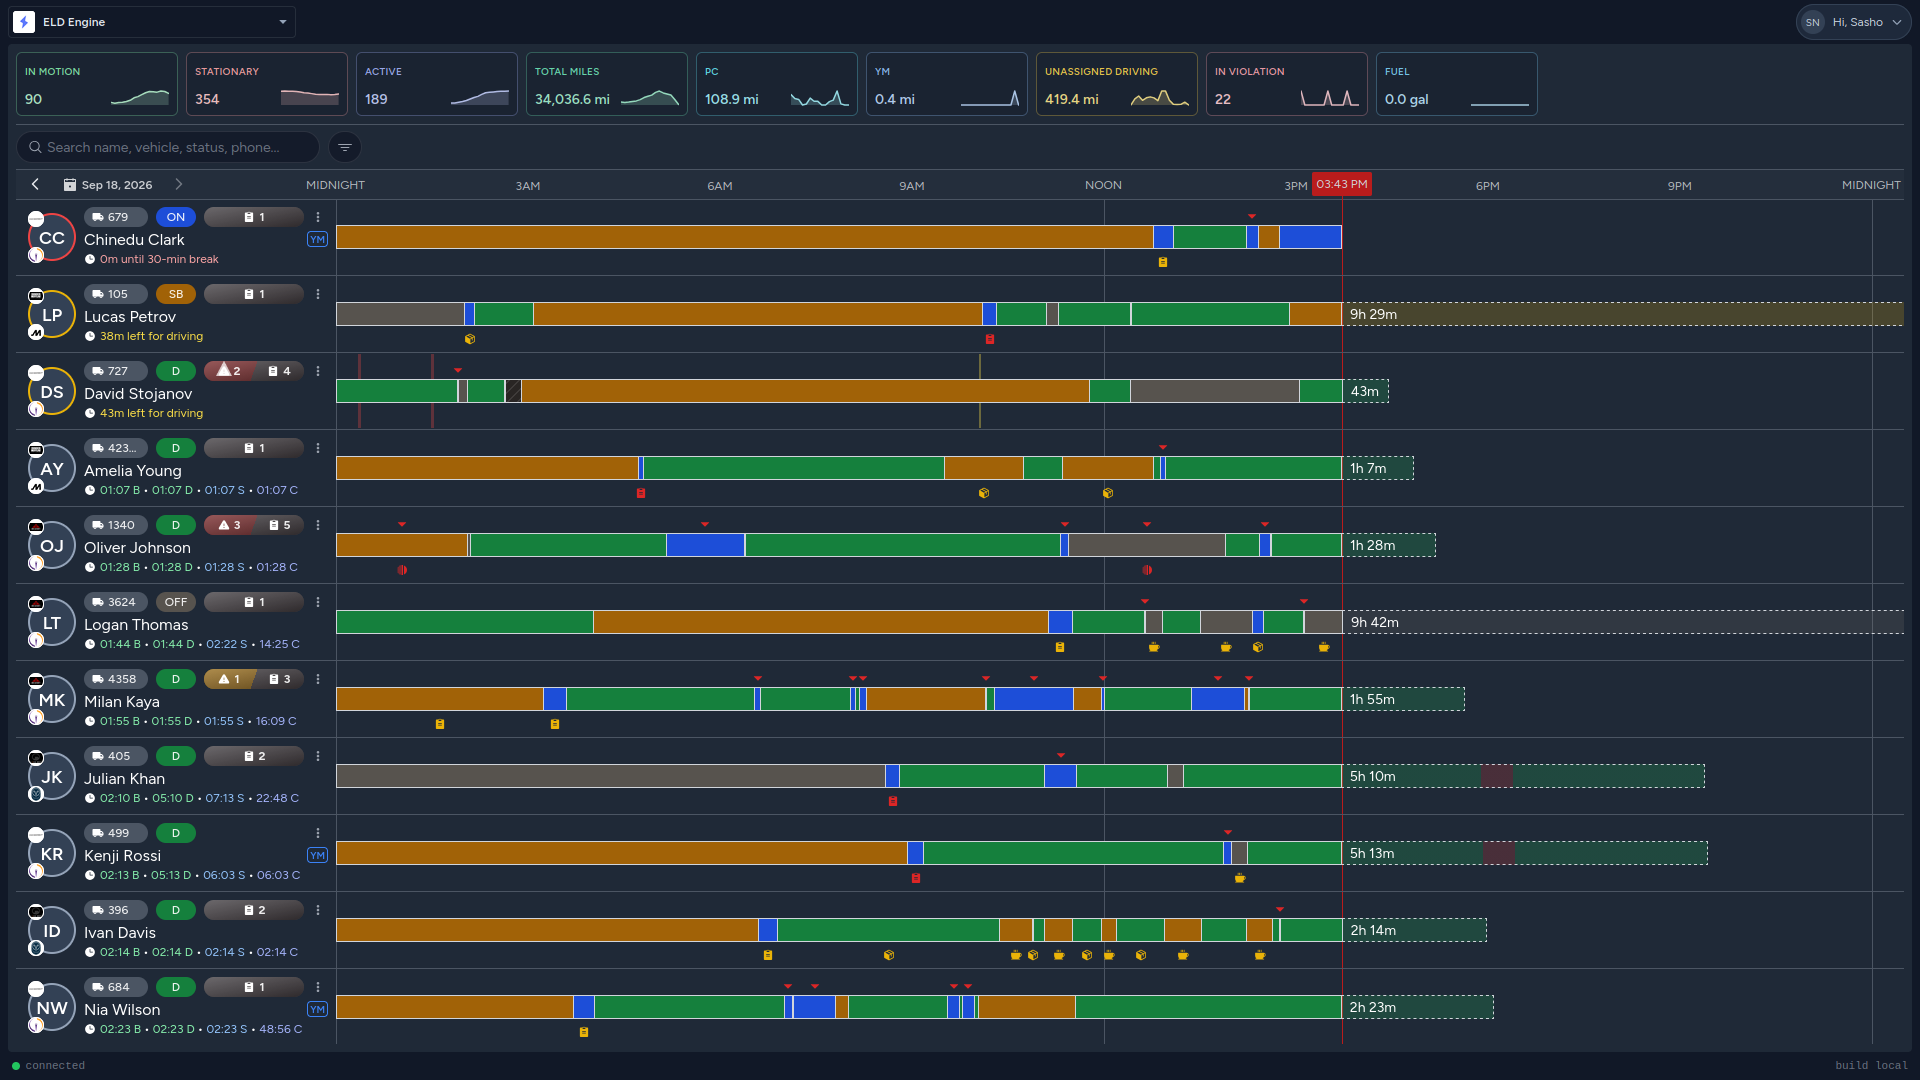Viewport: 1920px width, 1080px height.
Task: Click Chinedu Clark's ON status pill
Action: click(176, 217)
